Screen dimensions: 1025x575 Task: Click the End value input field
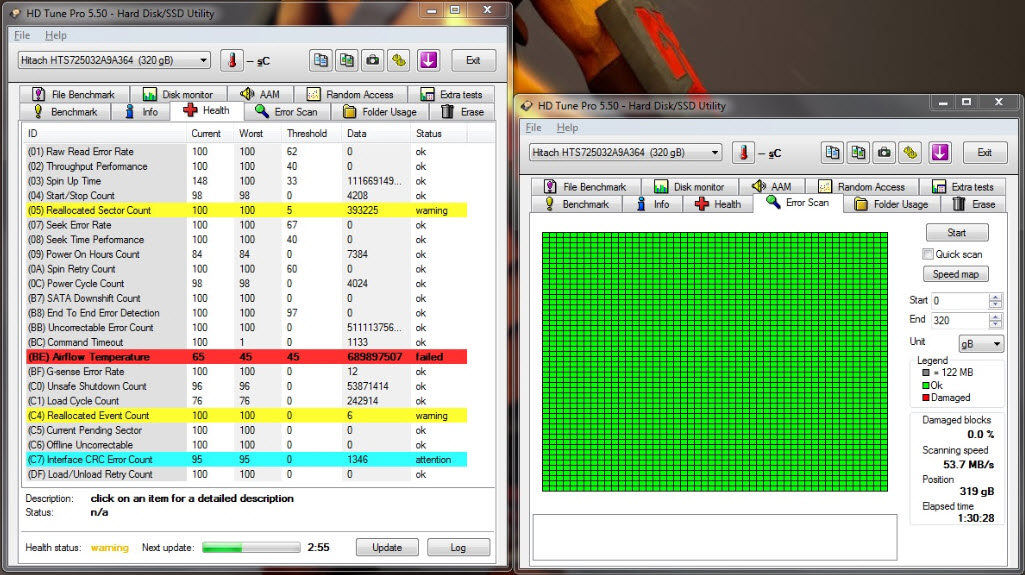click(960, 320)
